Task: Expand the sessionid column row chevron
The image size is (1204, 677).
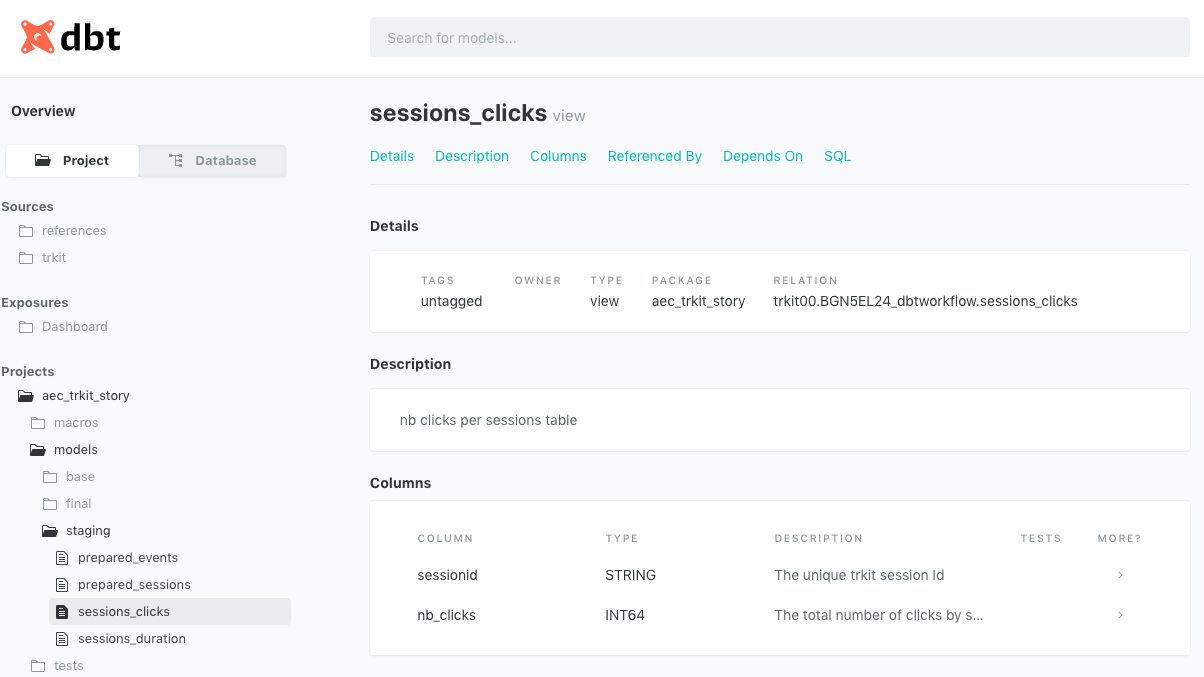Action: [x=1120, y=575]
